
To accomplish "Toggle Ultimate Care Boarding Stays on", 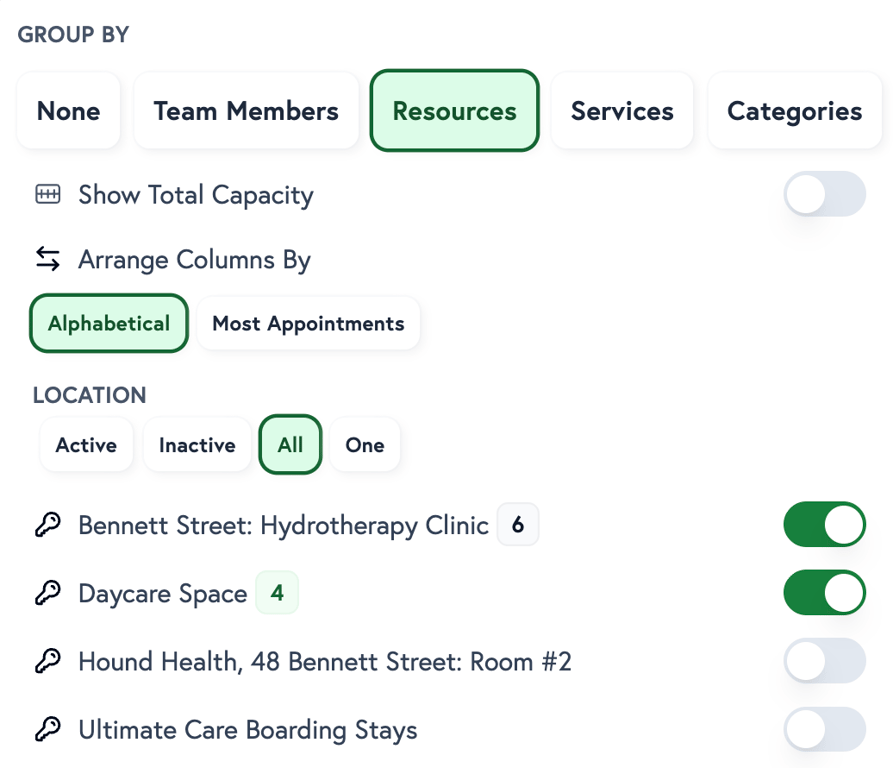I will (x=824, y=729).
